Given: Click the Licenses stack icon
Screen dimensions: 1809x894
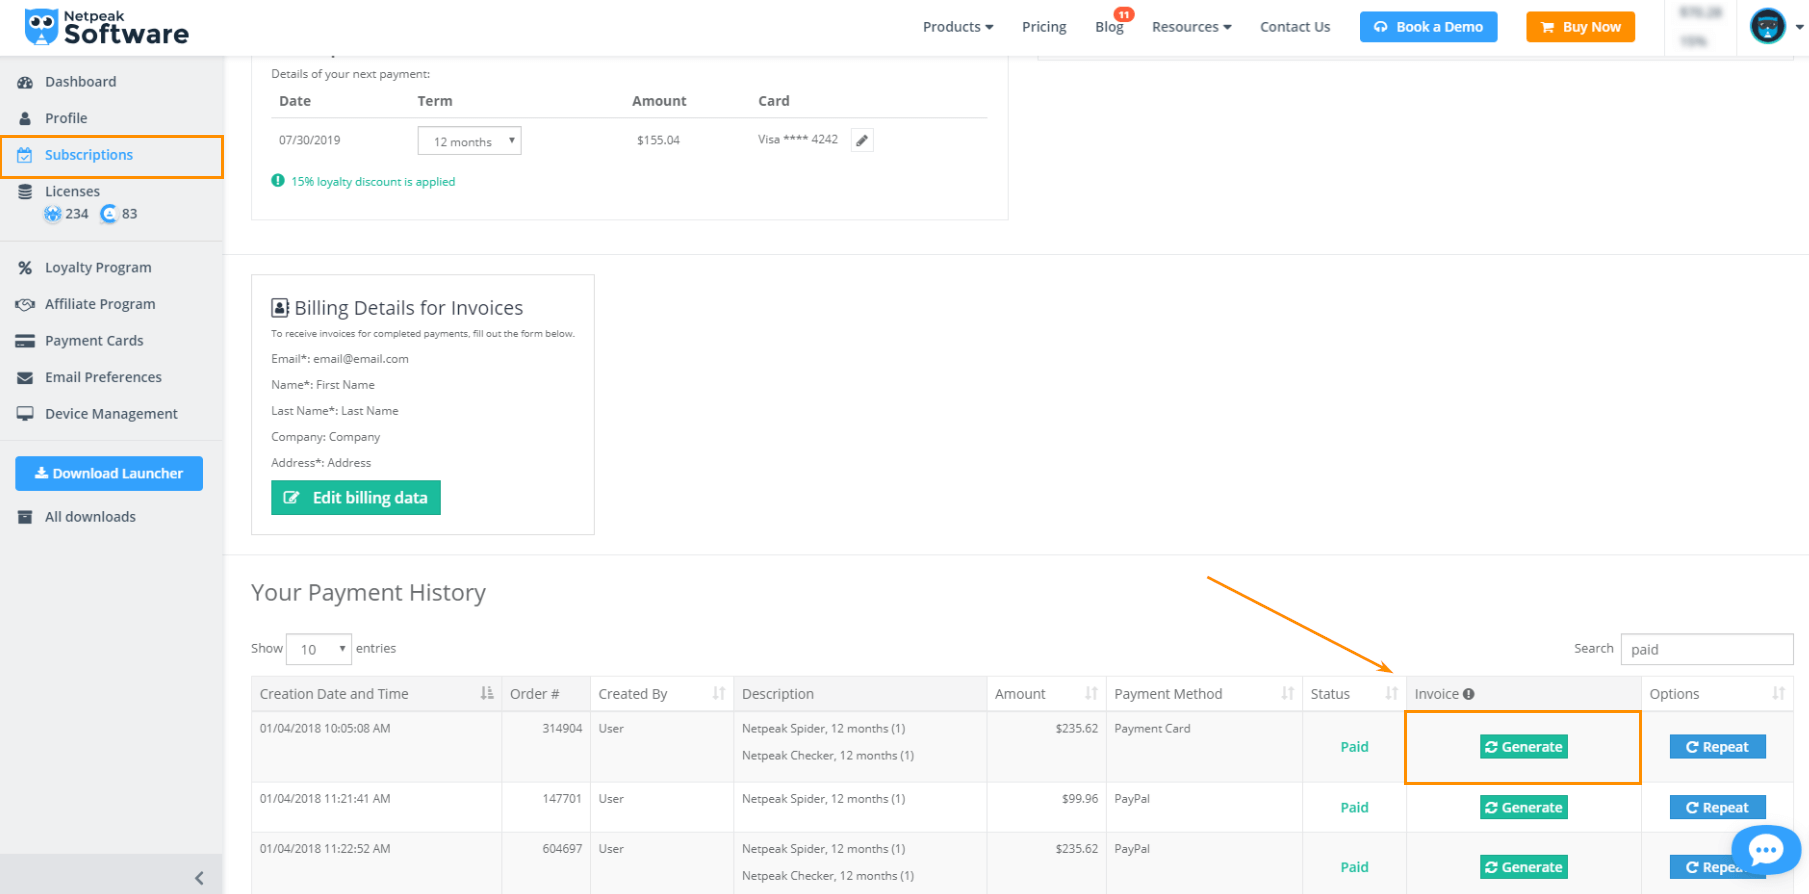Looking at the screenshot, I should [25, 191].
